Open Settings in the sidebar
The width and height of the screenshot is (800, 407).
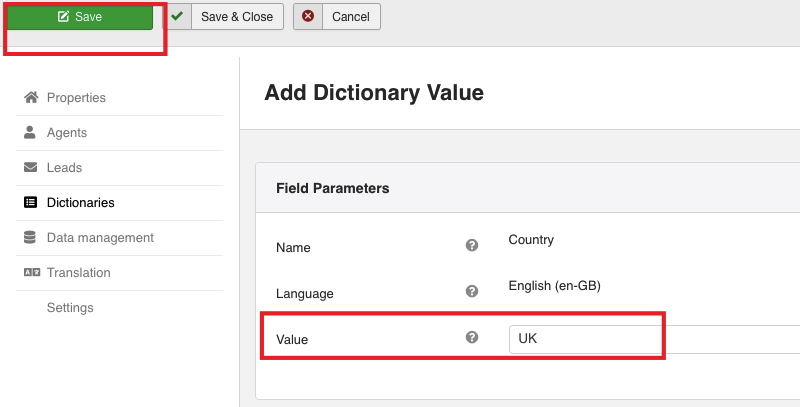(70, 308)
